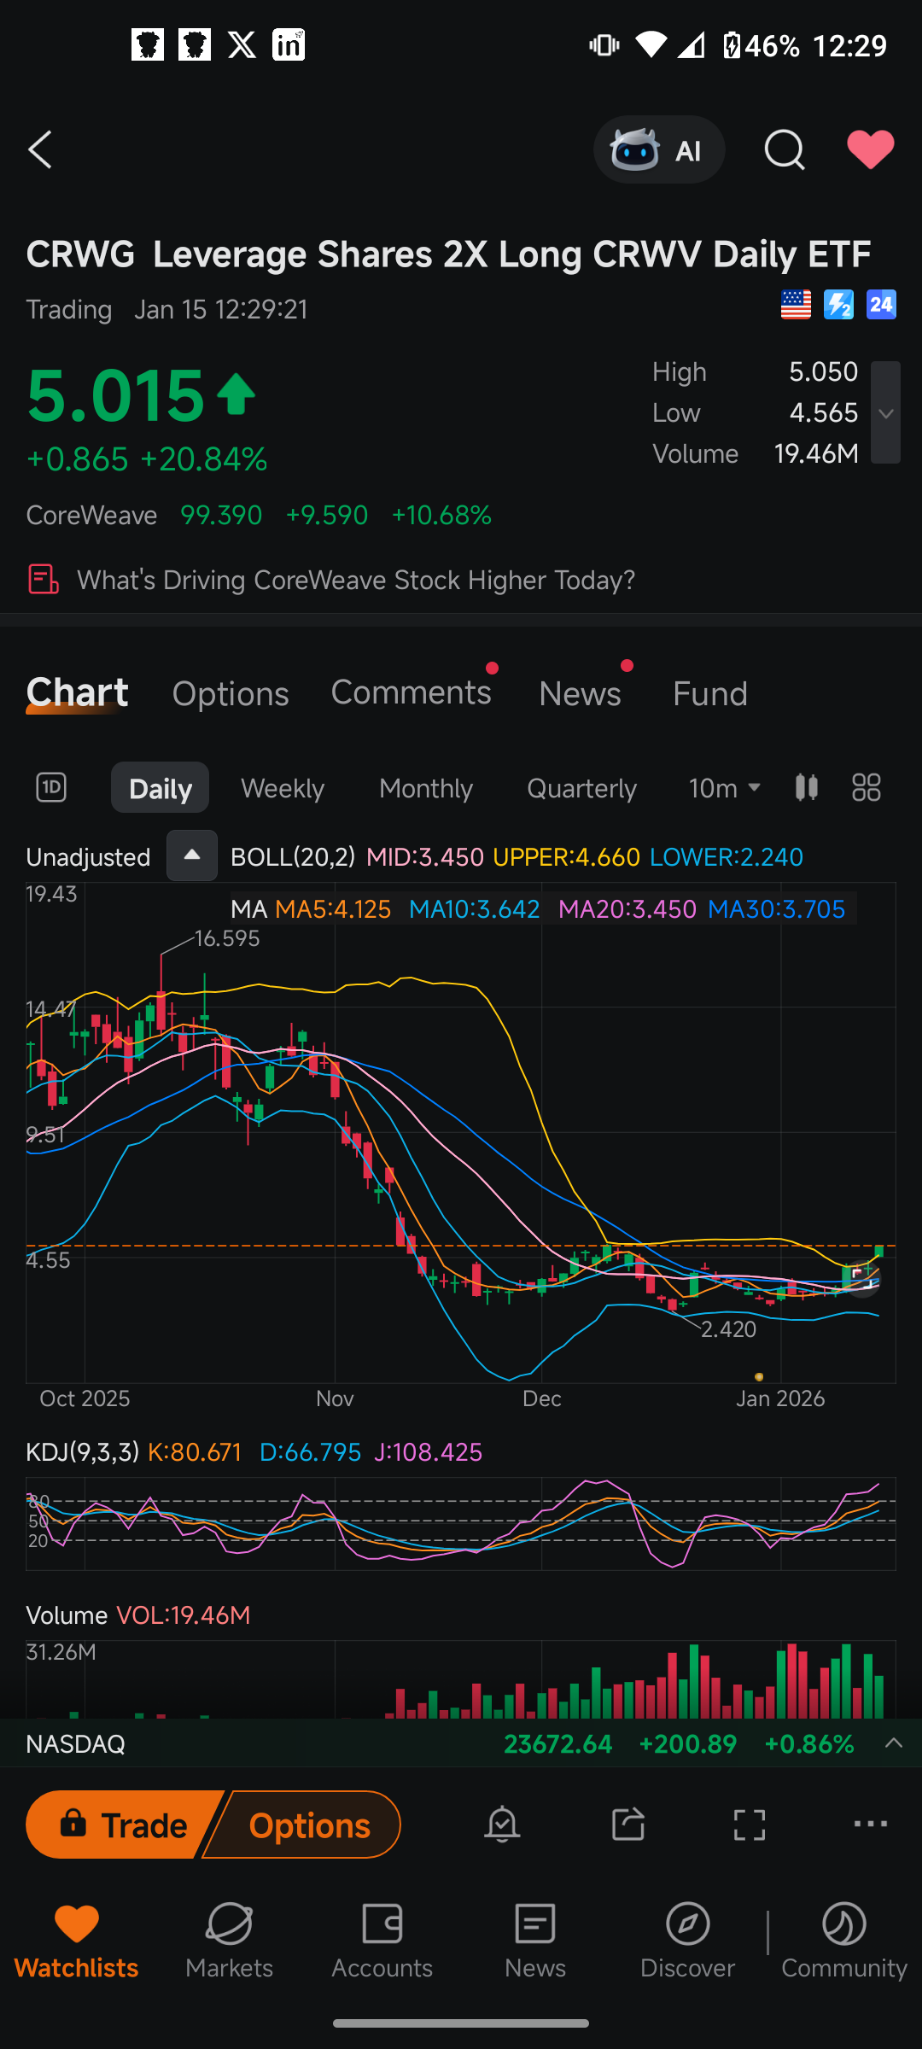Image resolution: width=922 pixels, height=2049 pixels.
Task: Read What's Driving CoreWeave Stock Higher Today
Action: pos(356,580)
